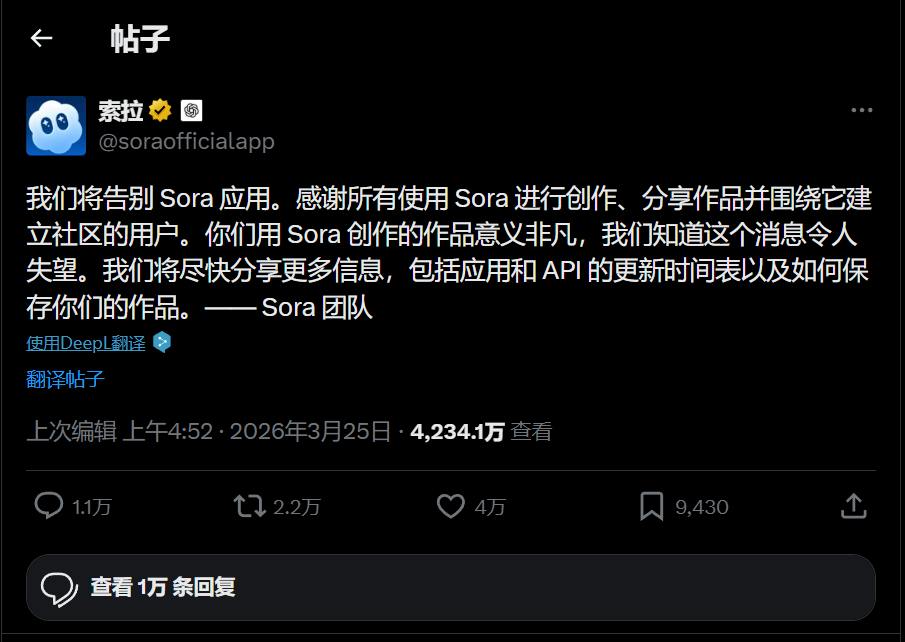Open the @soraofficialapp handle link
Screen dimensions: 905x642
tap(186, 142)
